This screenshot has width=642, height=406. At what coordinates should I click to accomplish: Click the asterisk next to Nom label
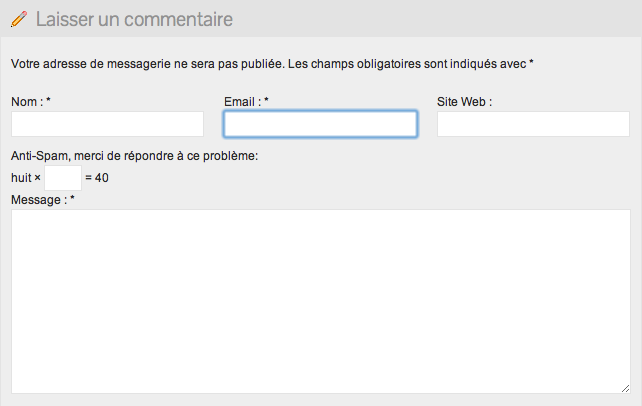[48, 100]
